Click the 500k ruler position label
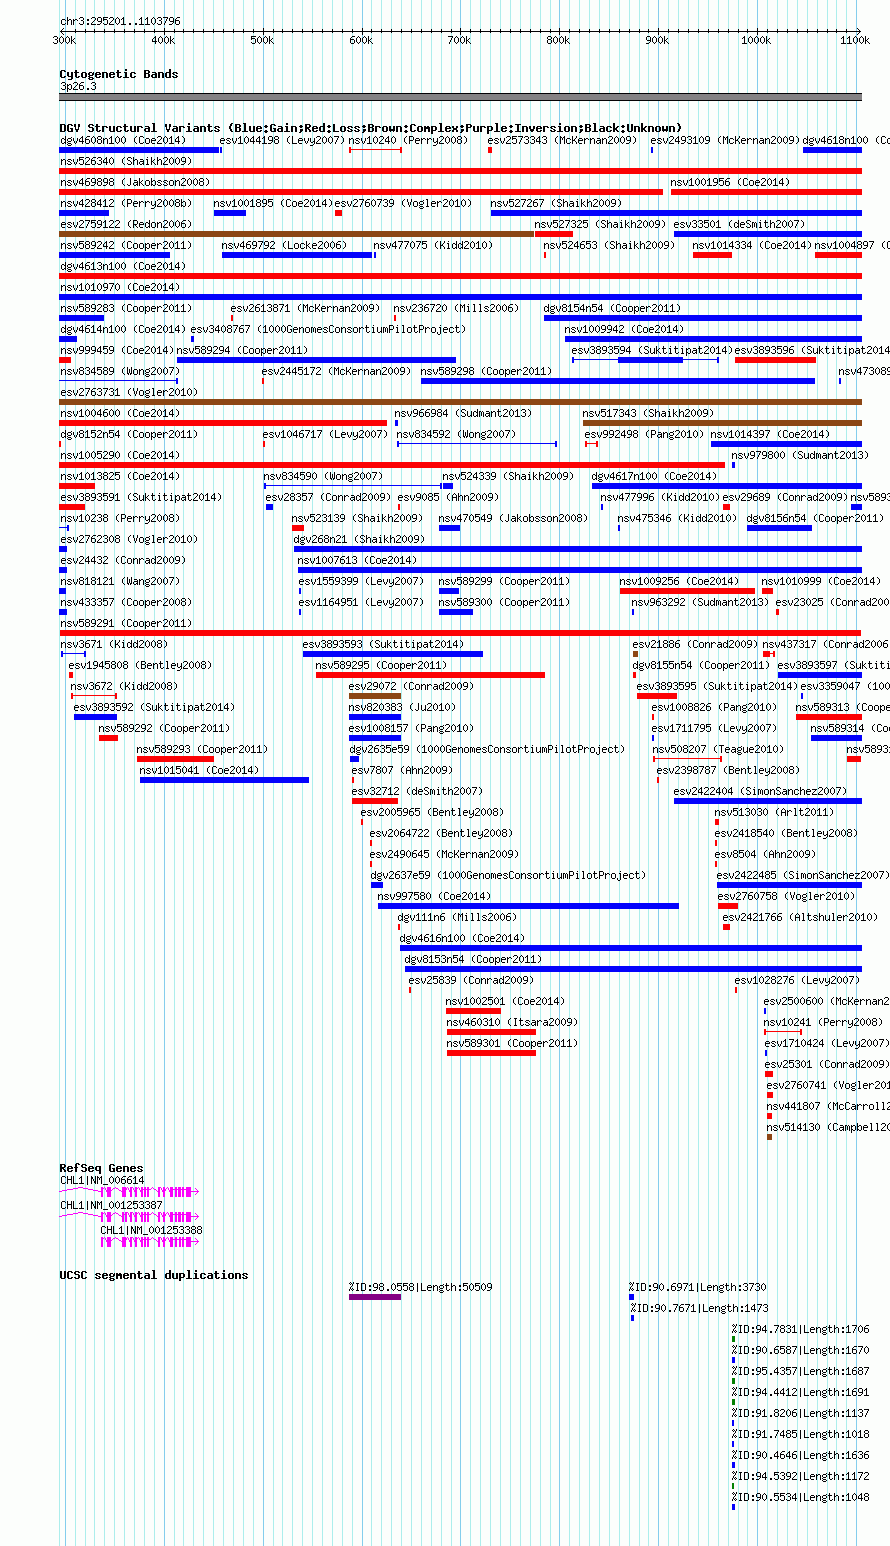The width and height of the screenshot is (890, 1546). [x=261, y=40]
